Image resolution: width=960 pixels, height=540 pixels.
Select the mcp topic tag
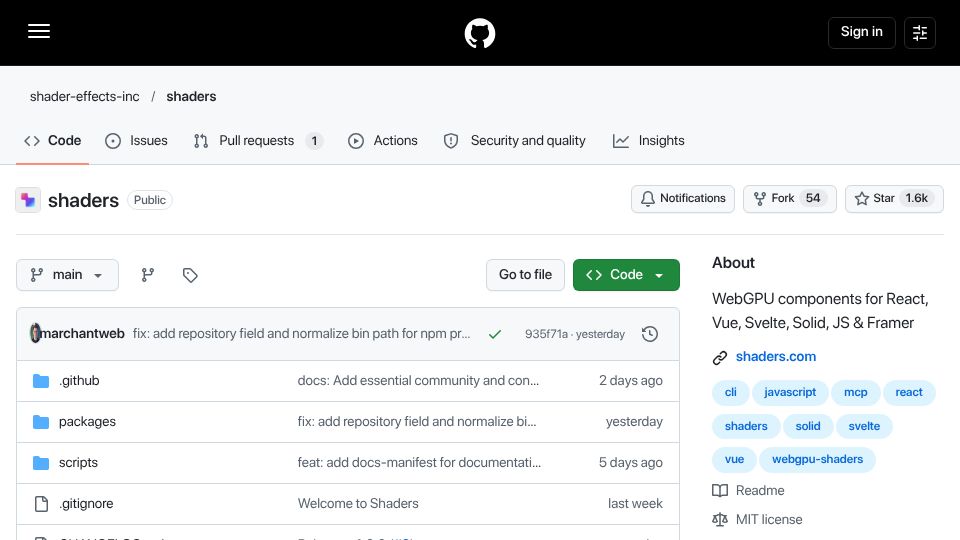pyautogui.click(x=855, y=392)
